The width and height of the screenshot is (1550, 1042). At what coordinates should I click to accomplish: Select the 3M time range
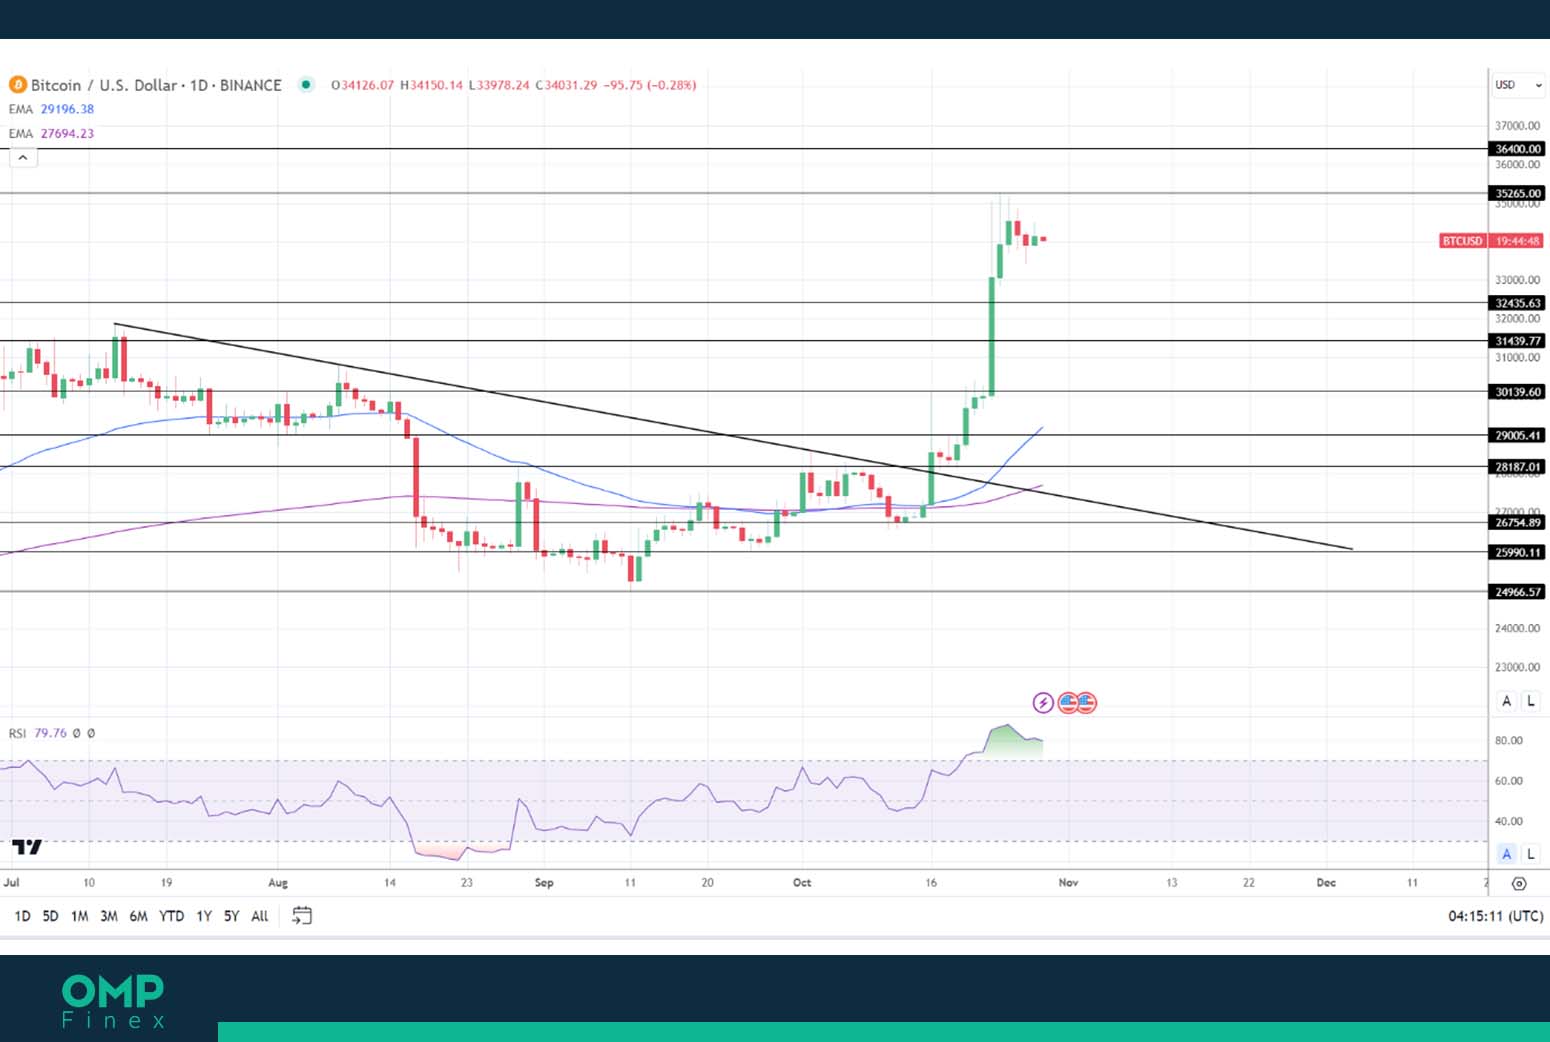[x=109, y=916]
